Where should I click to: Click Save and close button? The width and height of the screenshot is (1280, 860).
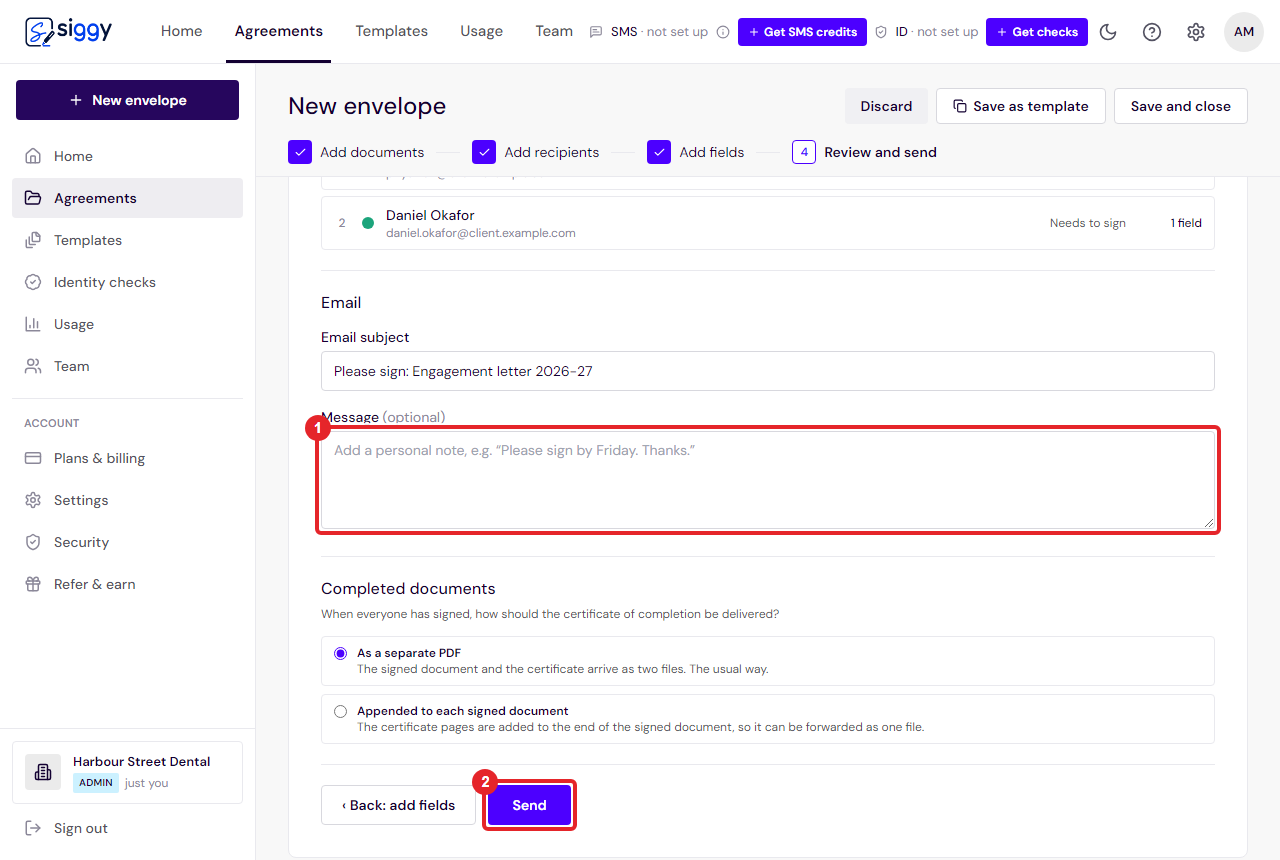(1181, 106)
